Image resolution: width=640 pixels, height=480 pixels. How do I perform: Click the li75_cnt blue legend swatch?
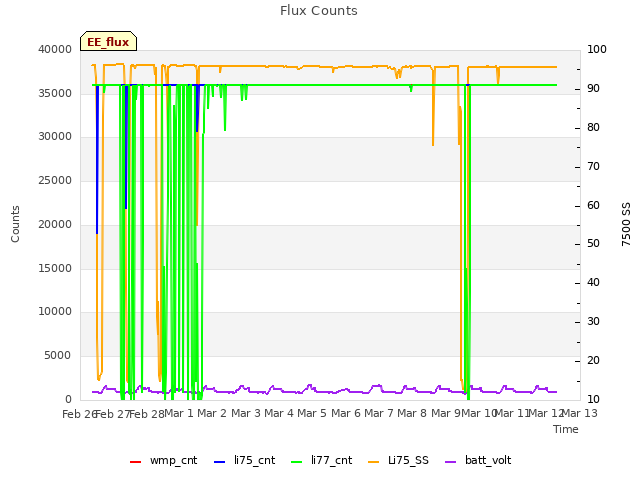tap(219, 462)
